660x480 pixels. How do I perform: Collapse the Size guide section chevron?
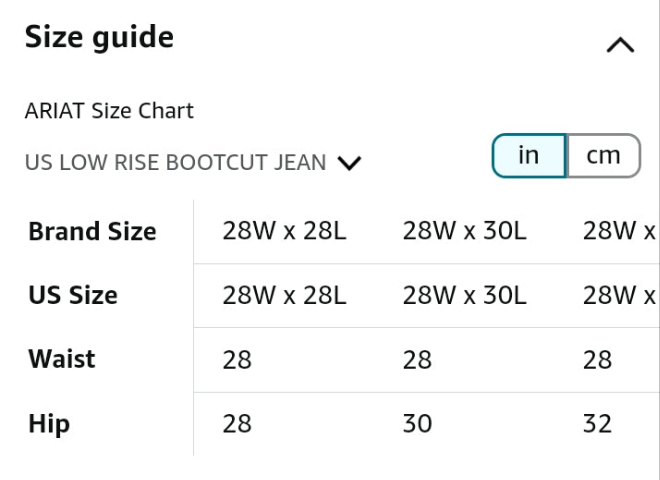620,46
